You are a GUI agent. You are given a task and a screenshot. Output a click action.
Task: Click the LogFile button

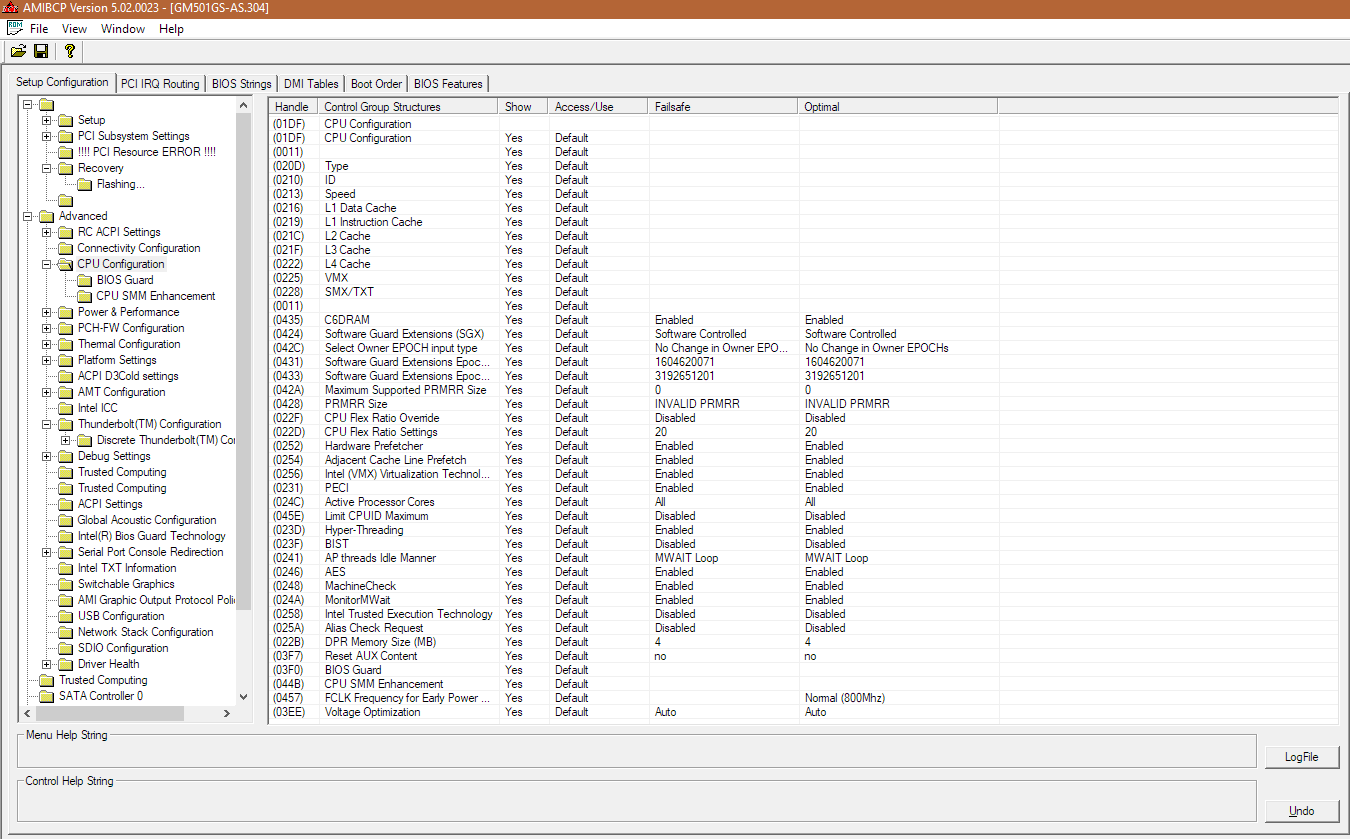pyautogui.click(x=1301, y=757)
